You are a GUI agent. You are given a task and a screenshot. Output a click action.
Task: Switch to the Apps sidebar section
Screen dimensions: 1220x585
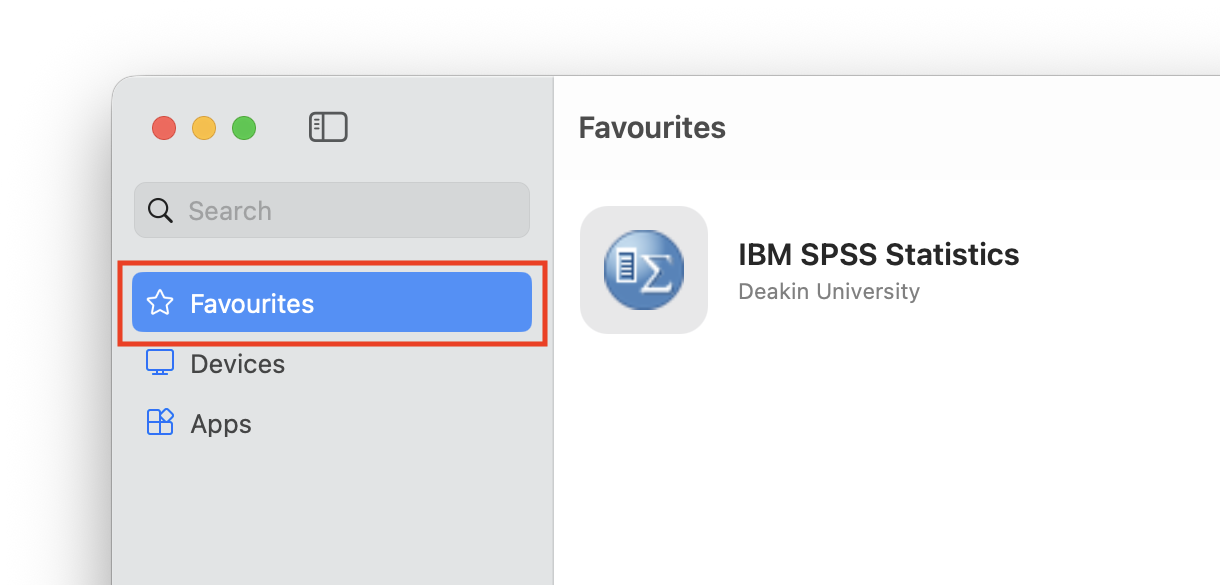click(221, 424)
